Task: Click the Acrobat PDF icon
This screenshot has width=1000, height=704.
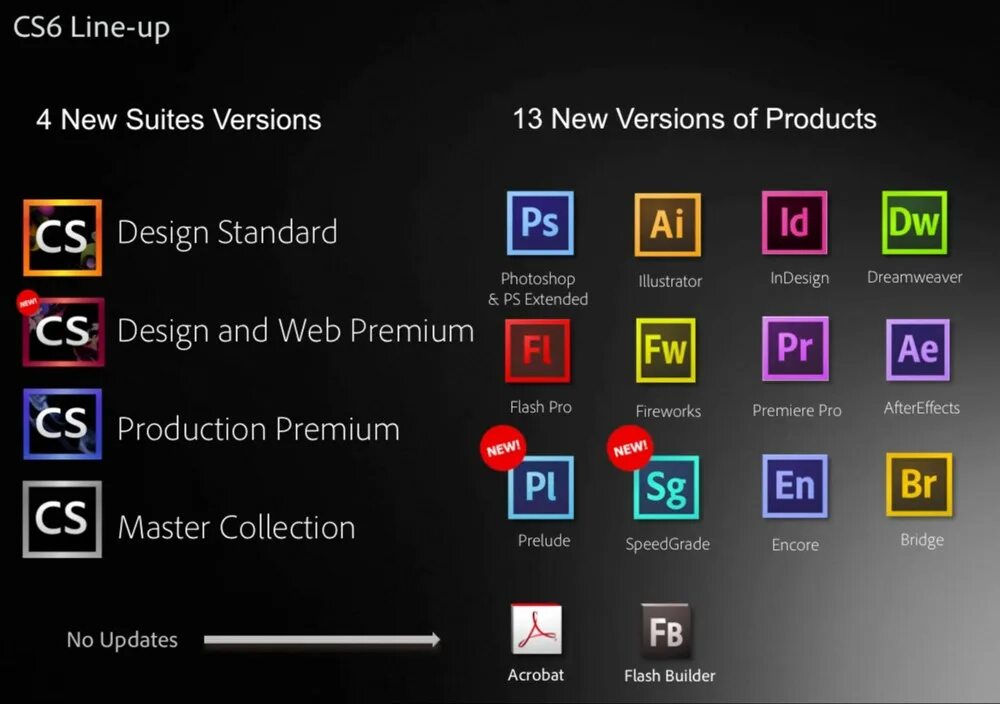Action: point(536,629)
